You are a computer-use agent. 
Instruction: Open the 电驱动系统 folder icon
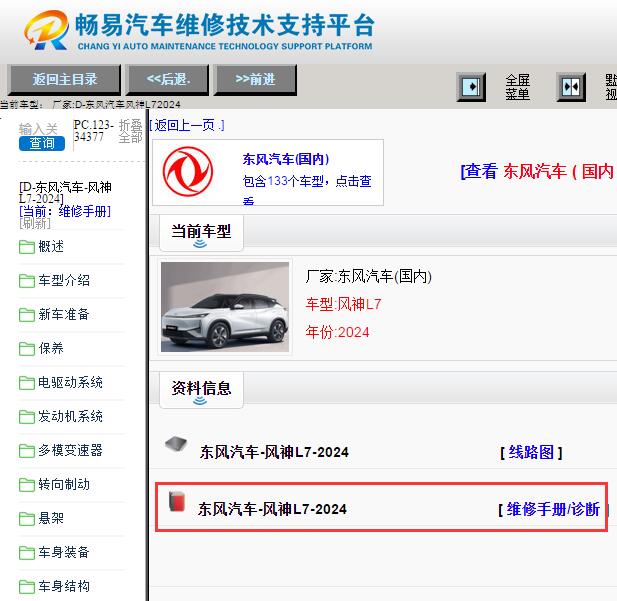pyautogui.click(x=27, y=383)
